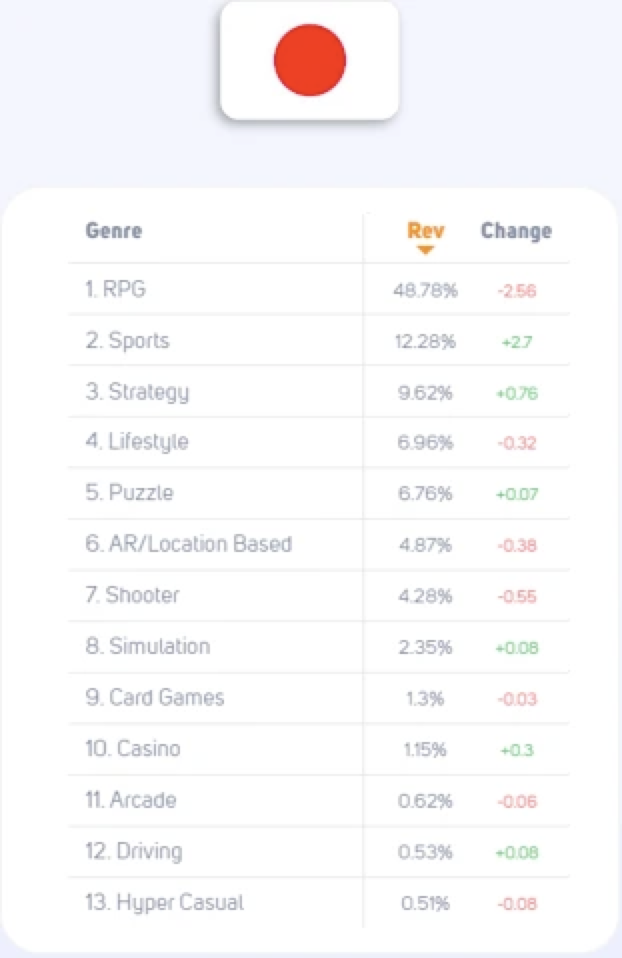Select the Casino genre row
Image resolution: width=622 pixels, height=958 pixels.
coord(319,749)
